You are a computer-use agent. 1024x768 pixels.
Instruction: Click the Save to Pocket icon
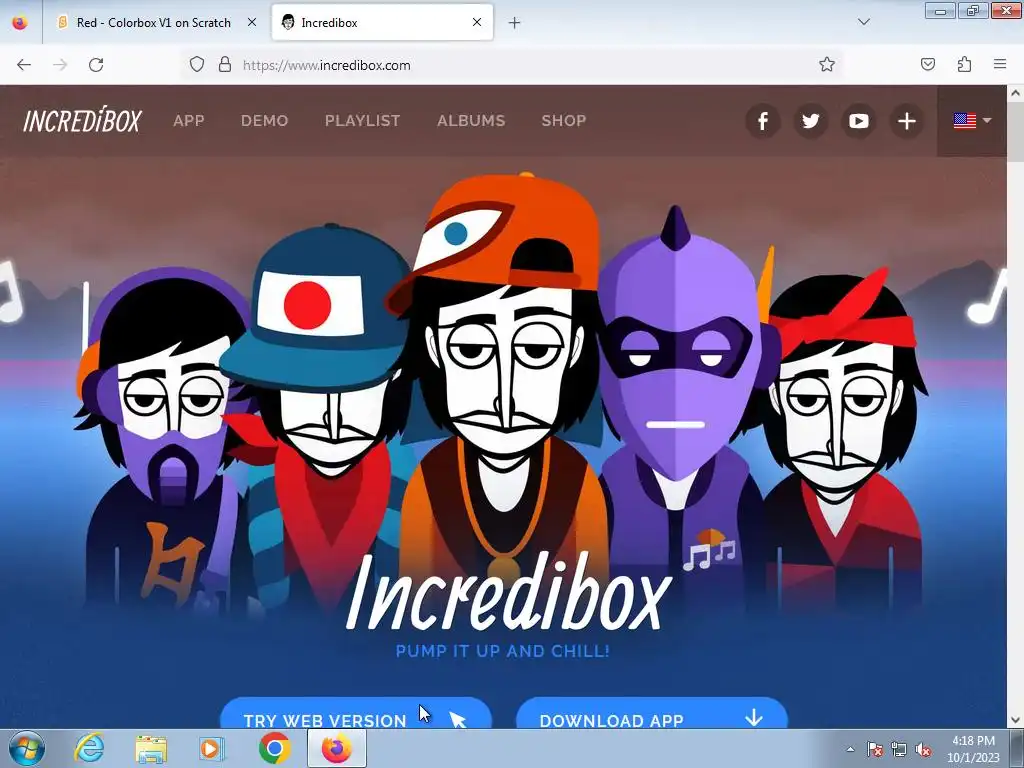pos(928,65)
